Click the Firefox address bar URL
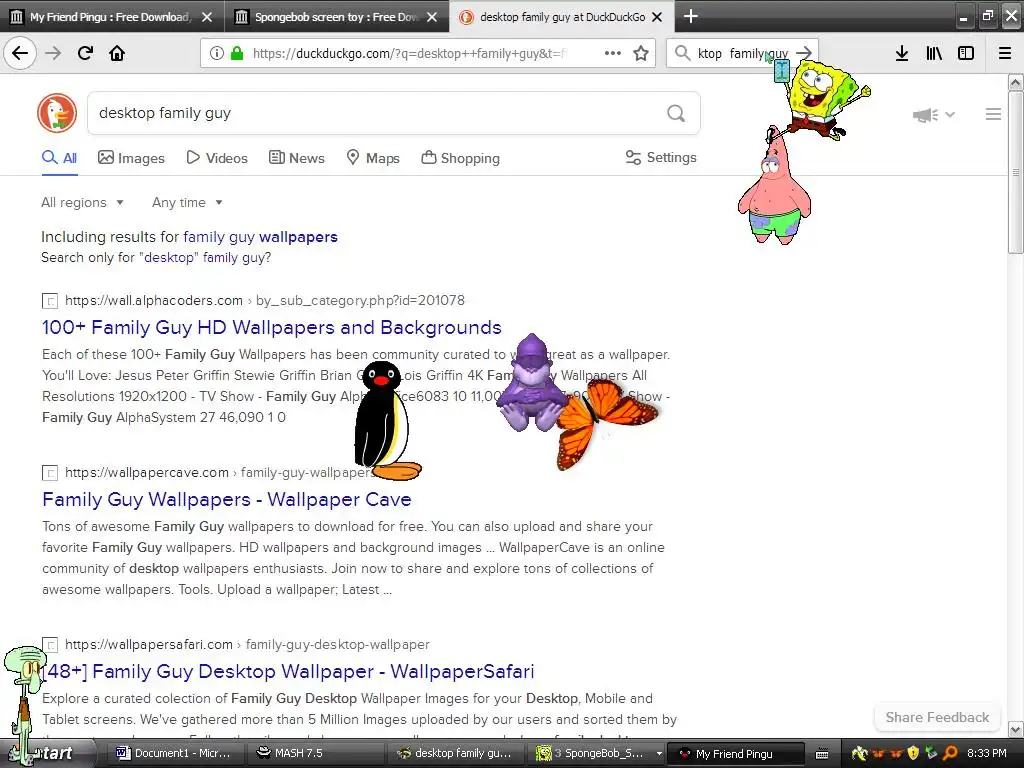 click(409, 53)
